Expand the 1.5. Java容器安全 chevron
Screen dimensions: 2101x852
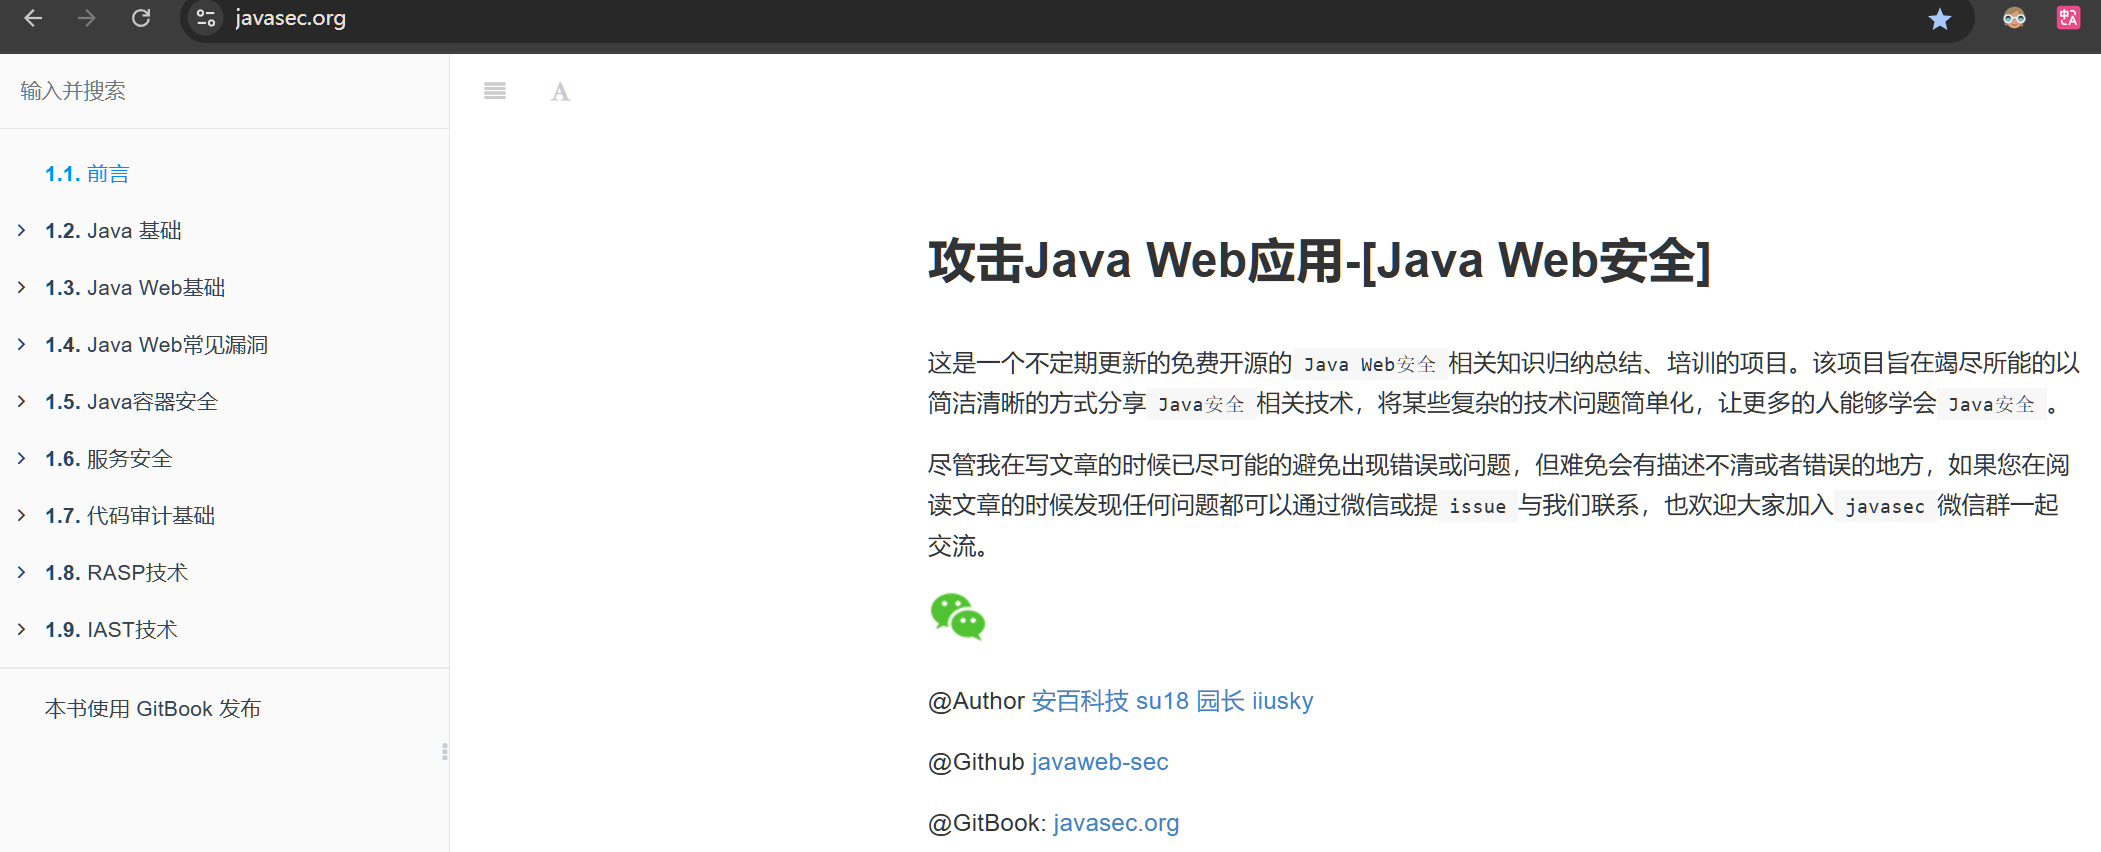click(21, 402)
